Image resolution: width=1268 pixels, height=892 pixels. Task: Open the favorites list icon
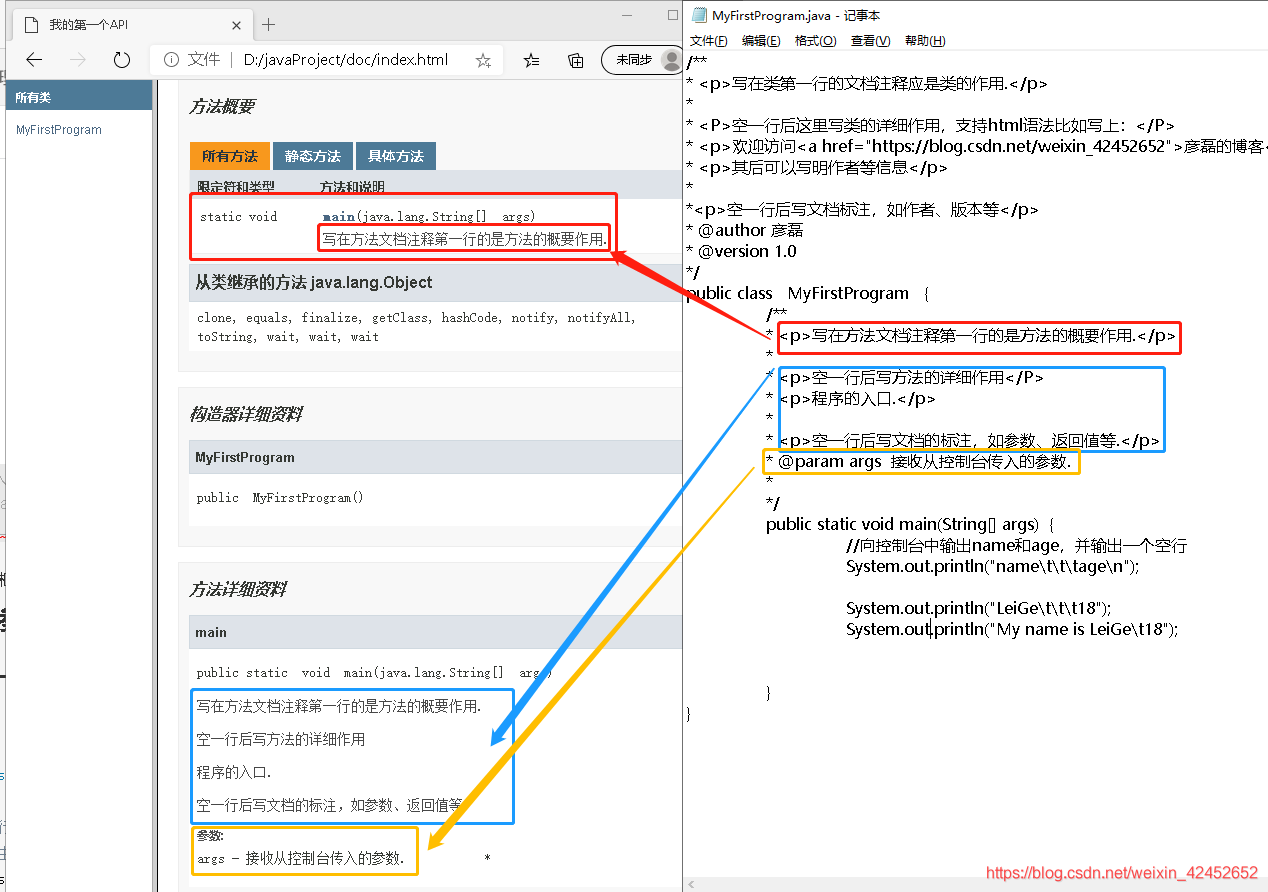(x=531, y=60)
